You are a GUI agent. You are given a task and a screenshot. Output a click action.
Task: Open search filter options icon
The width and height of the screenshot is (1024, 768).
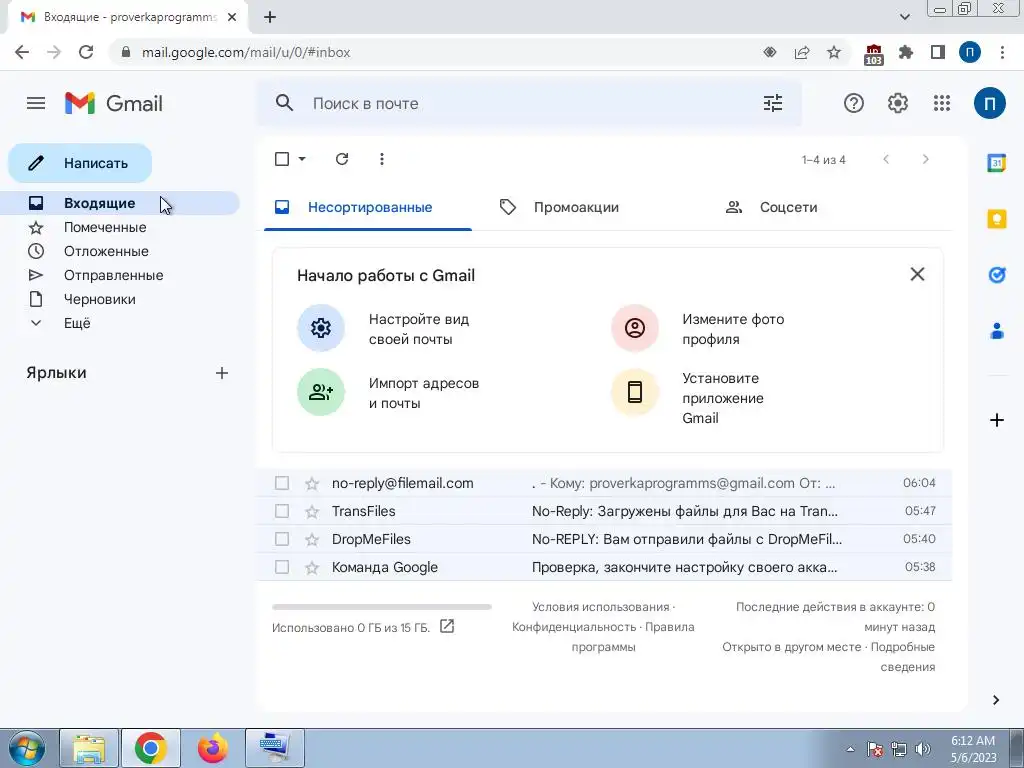tap(773, 103)
